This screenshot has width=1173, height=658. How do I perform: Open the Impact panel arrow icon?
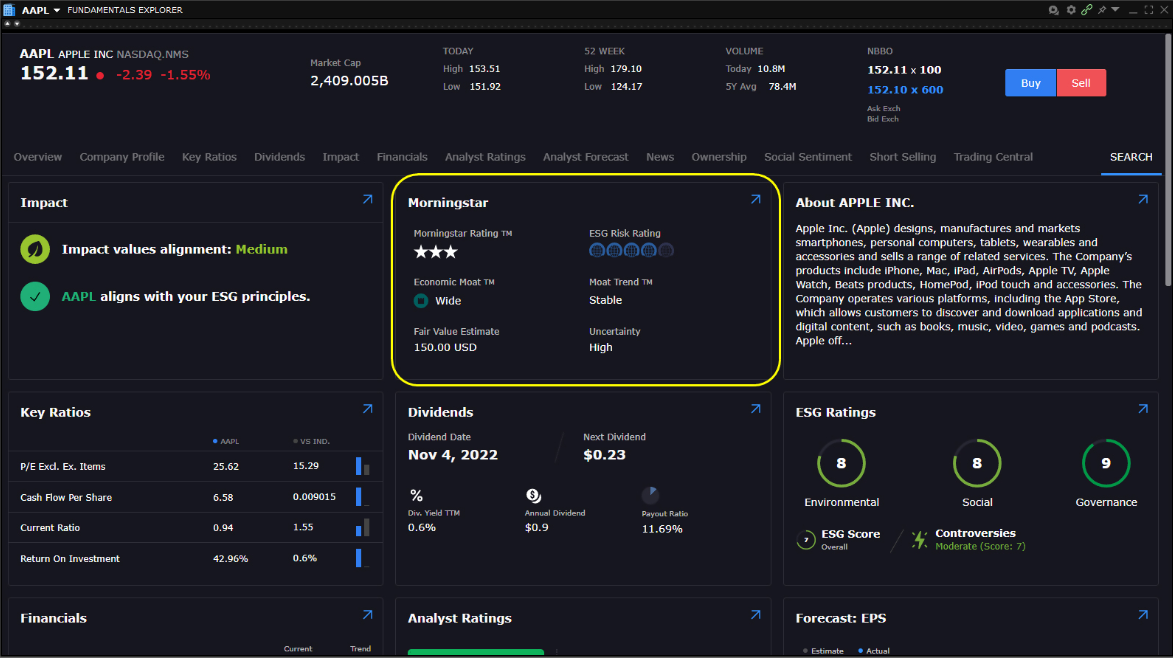tap(367, 200)
